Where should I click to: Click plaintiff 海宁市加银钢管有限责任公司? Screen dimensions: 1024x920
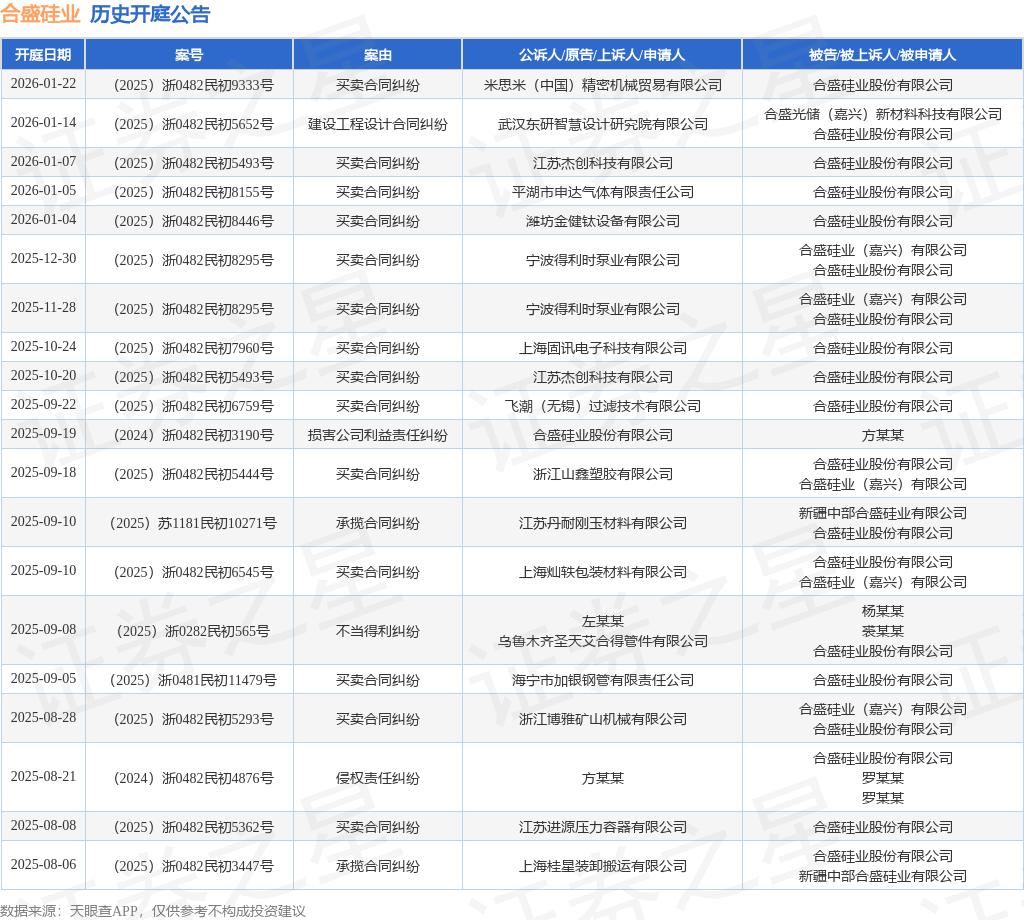602,680
